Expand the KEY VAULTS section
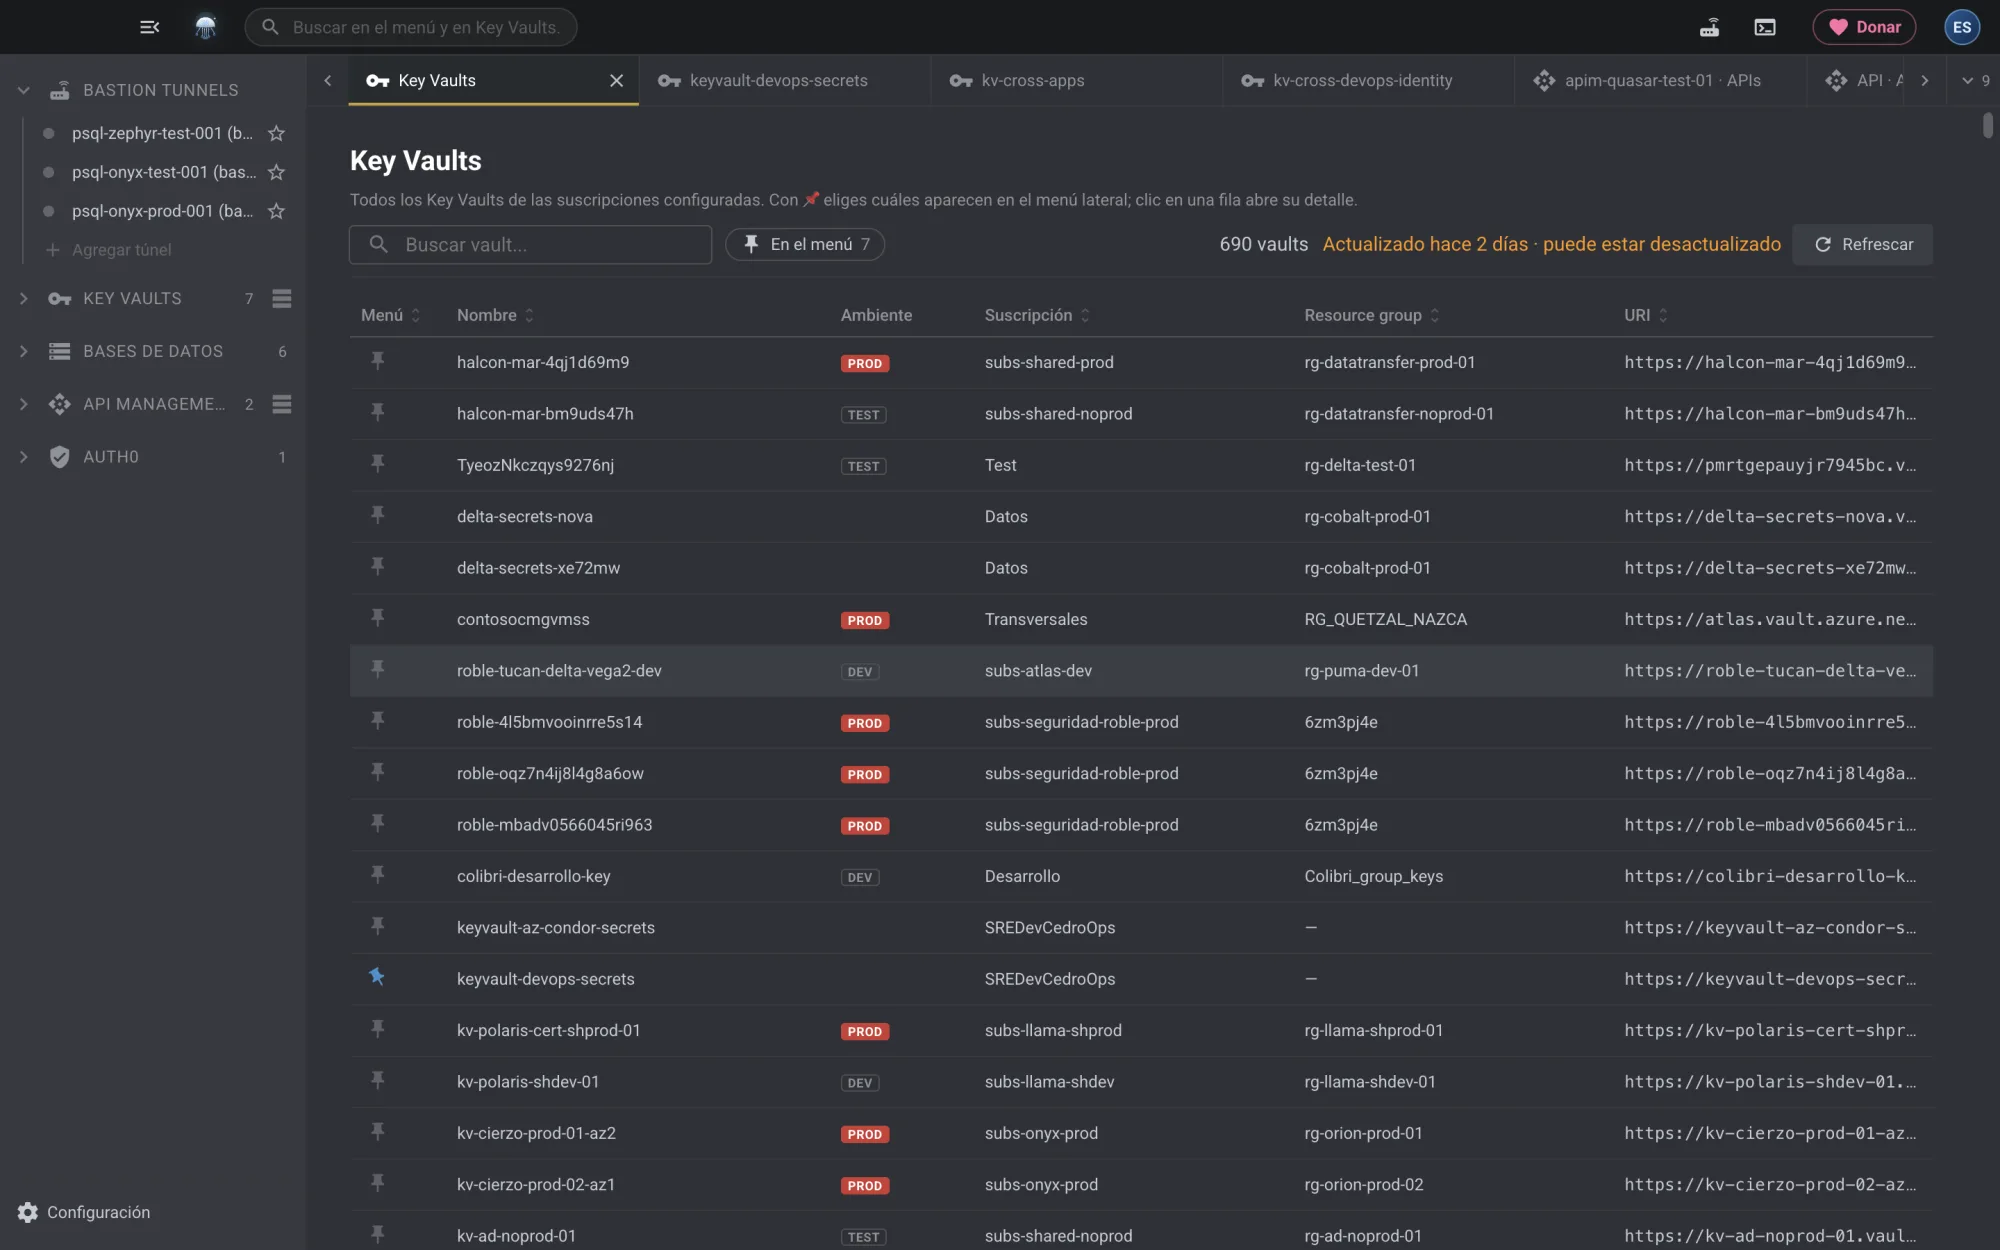The width and height of the screenshot is (2000, 1250). click(24, 298)
